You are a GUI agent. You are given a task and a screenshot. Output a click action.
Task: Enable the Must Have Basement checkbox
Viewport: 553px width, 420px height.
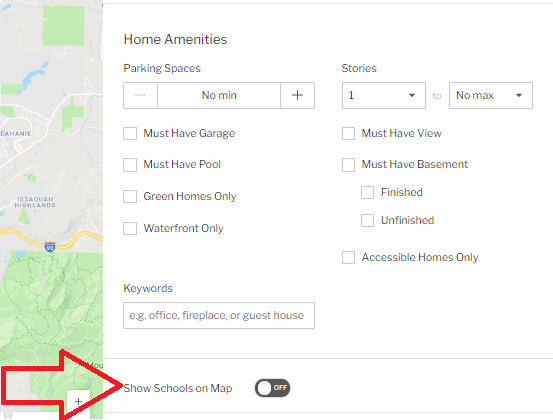tap(348, 165)
